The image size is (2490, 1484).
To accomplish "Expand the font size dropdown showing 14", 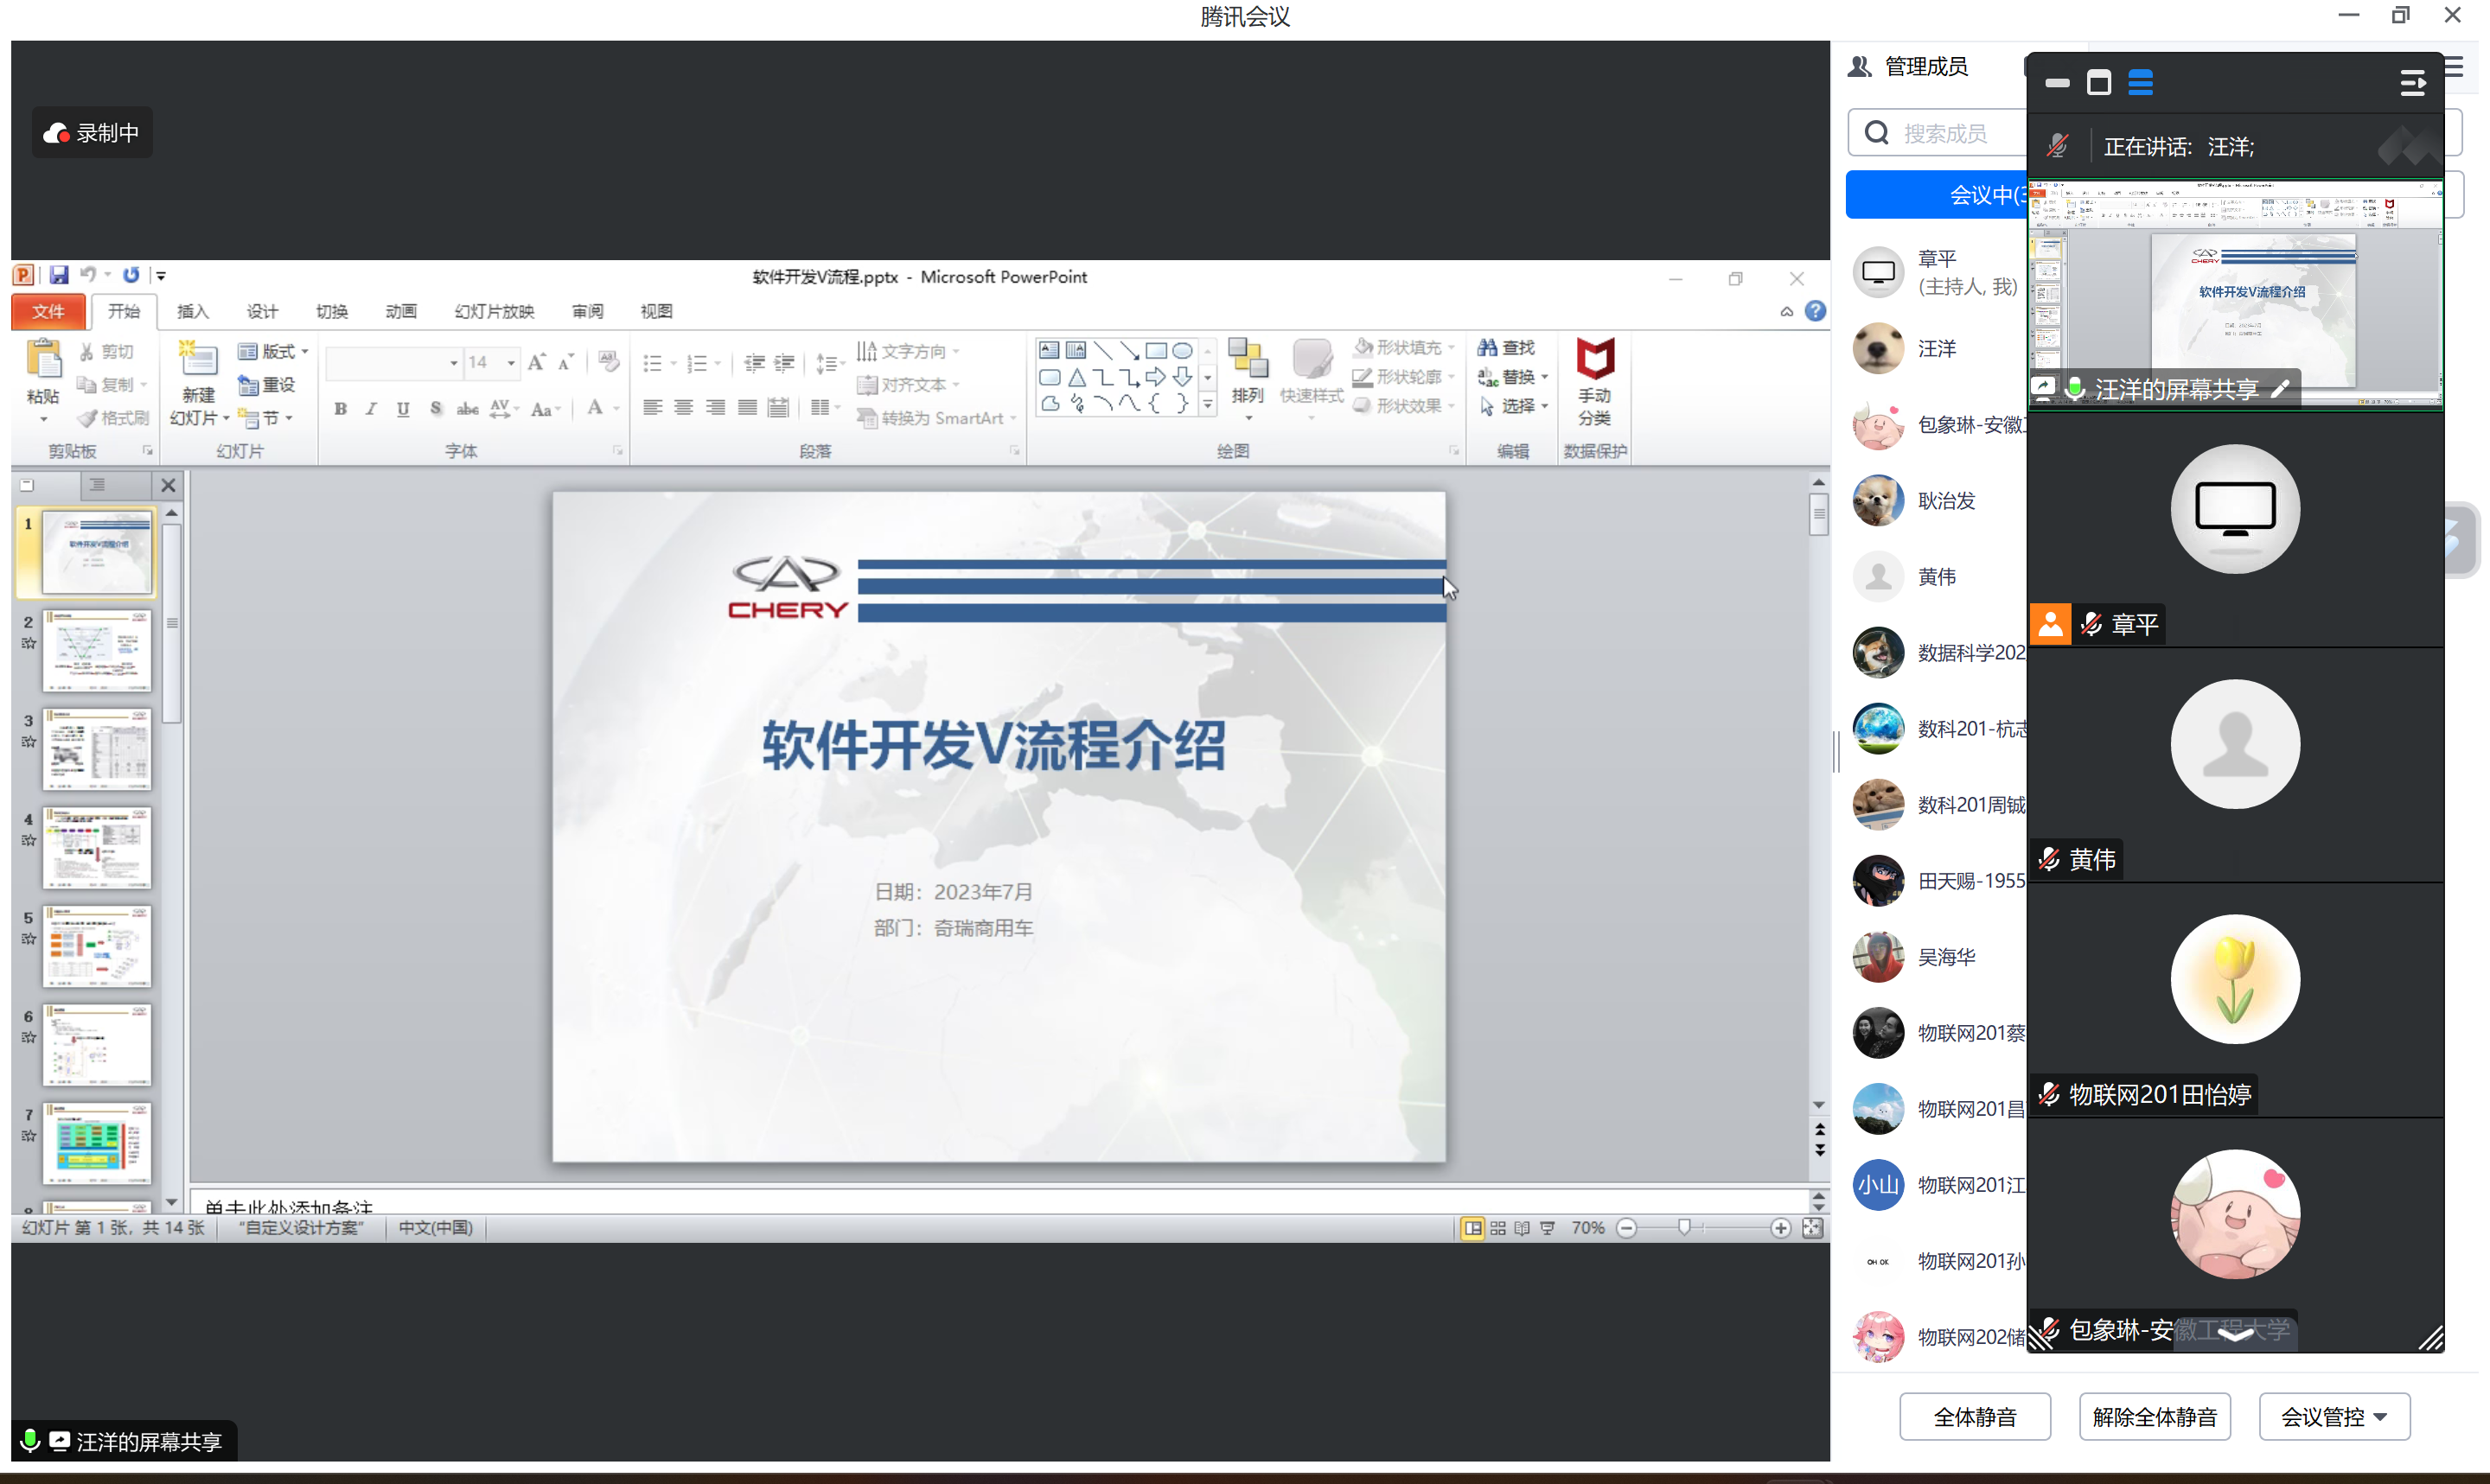I will 511,362.
